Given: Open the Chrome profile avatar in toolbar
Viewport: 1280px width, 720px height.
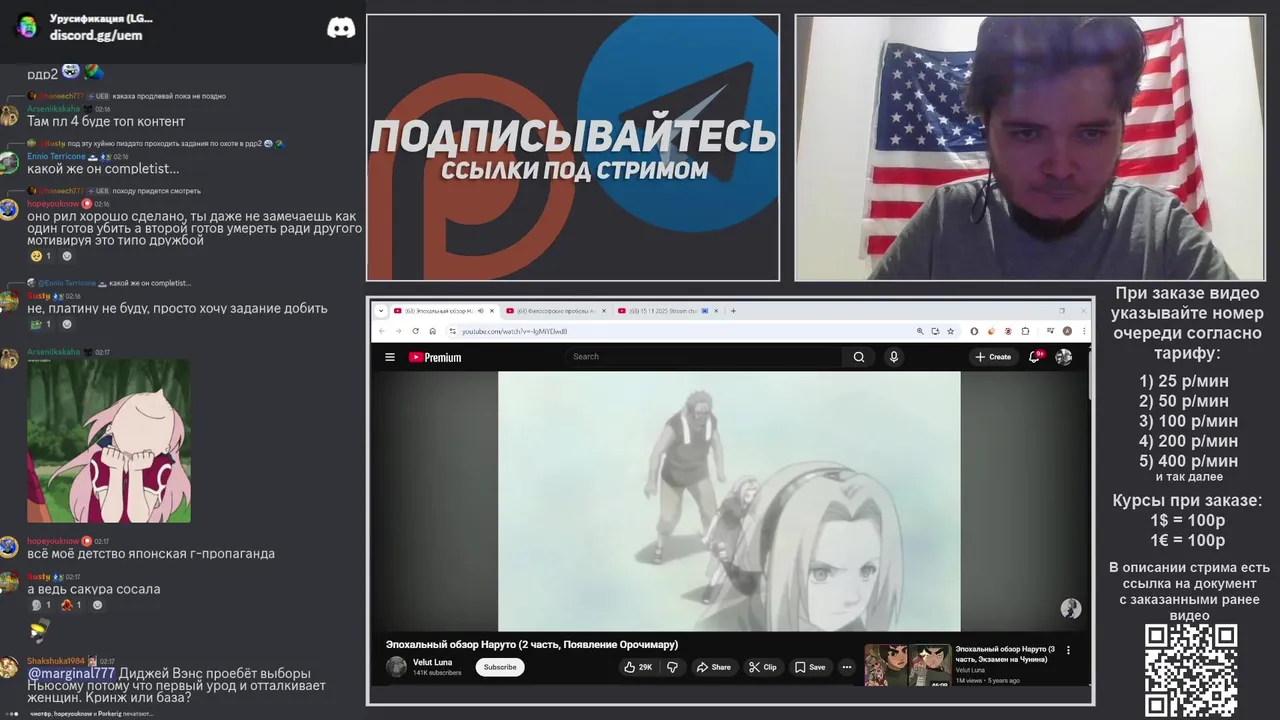Looking at the screenshot, I should point(1067,331).
